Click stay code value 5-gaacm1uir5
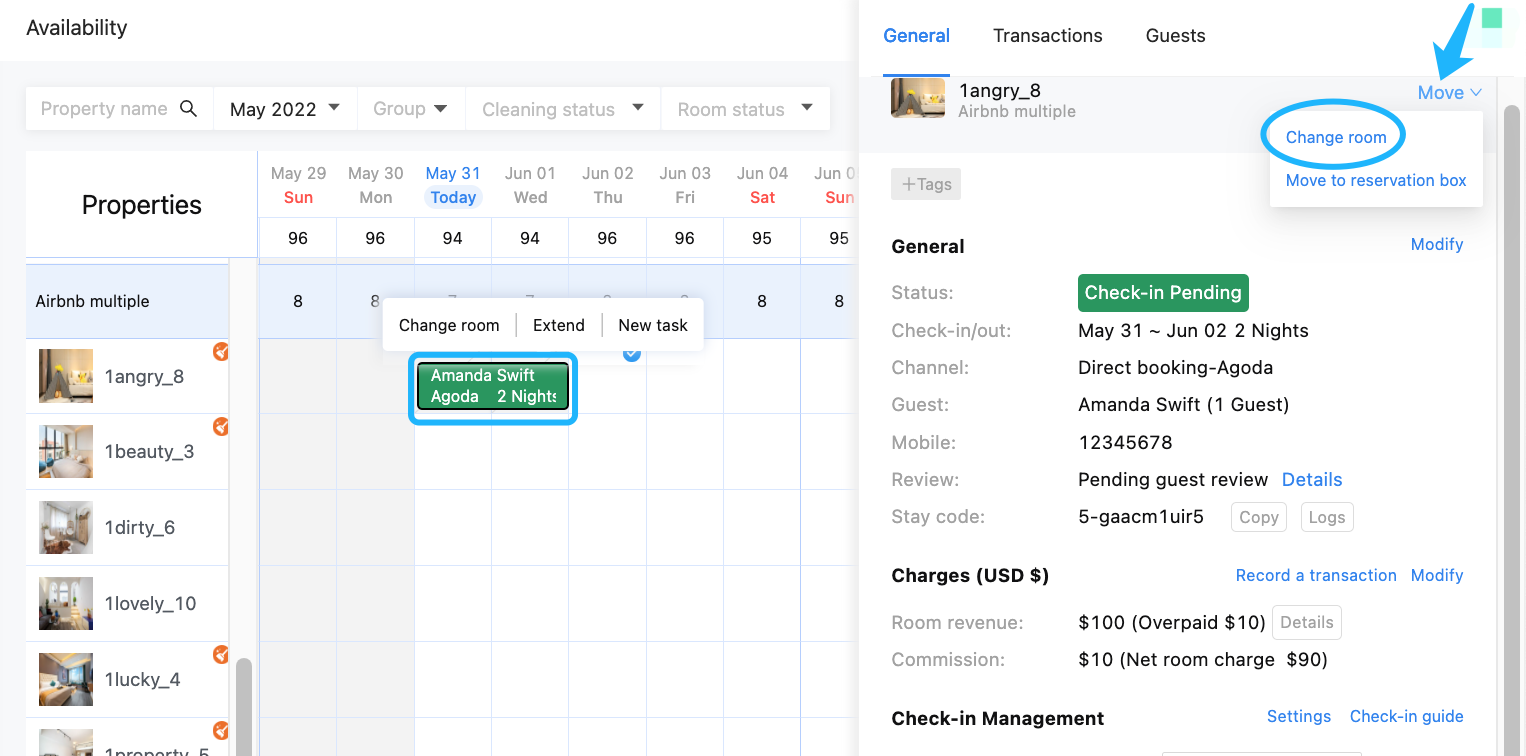 click(x=1141, y=517)
